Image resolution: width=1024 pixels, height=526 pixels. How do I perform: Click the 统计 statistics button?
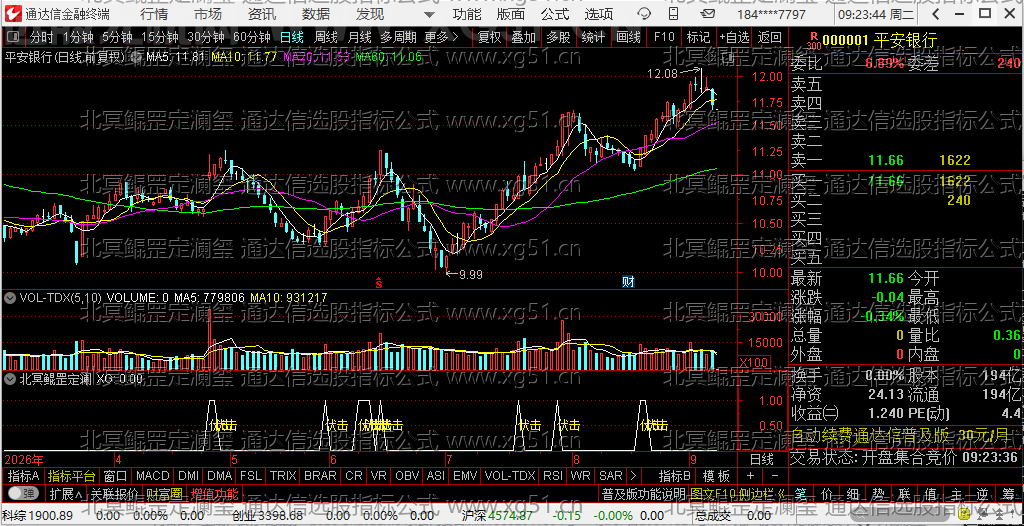click(593, 37)
